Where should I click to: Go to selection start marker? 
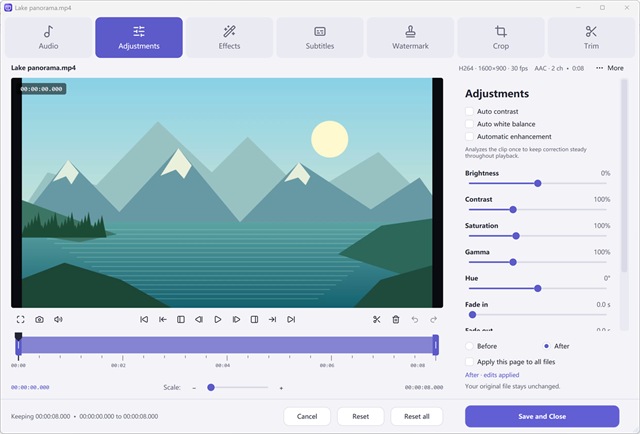(162, 319)
